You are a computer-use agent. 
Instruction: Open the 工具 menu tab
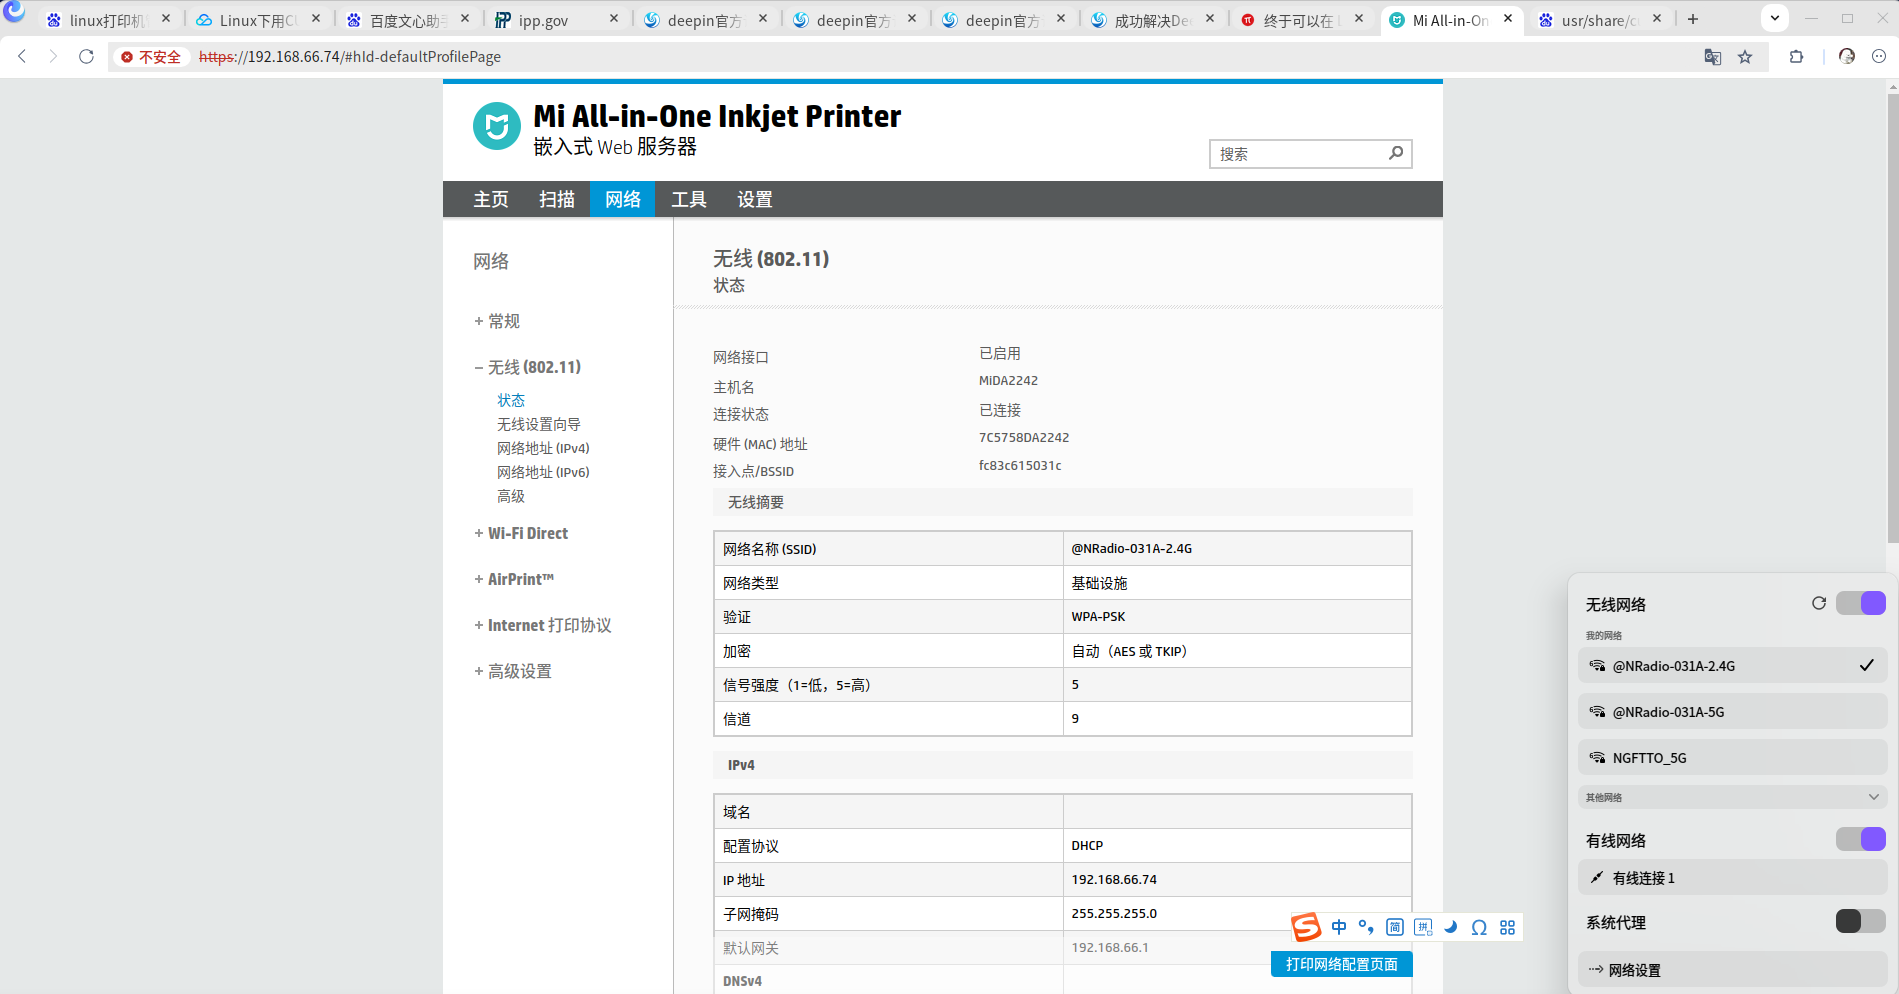click(689, 199)
